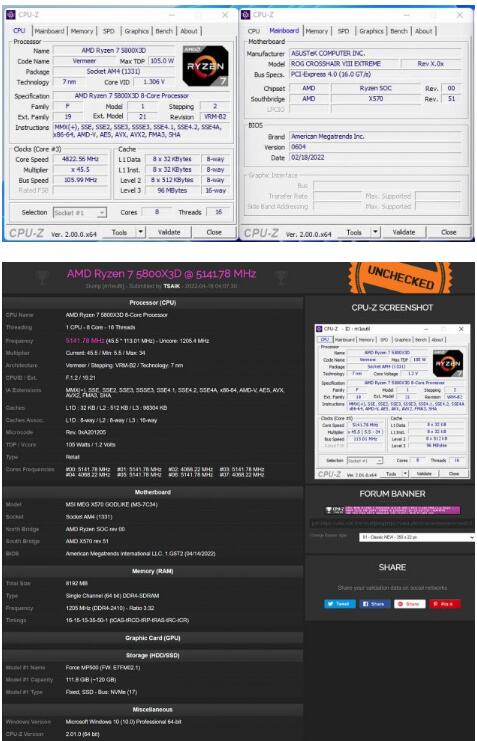Click the Core VID value 1.306 V
Screen dimensions: 477x741
tap(154, 82)
